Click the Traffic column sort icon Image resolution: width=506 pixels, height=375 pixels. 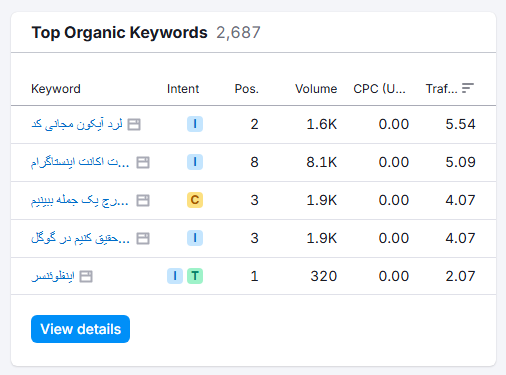[x=468, y=88]
